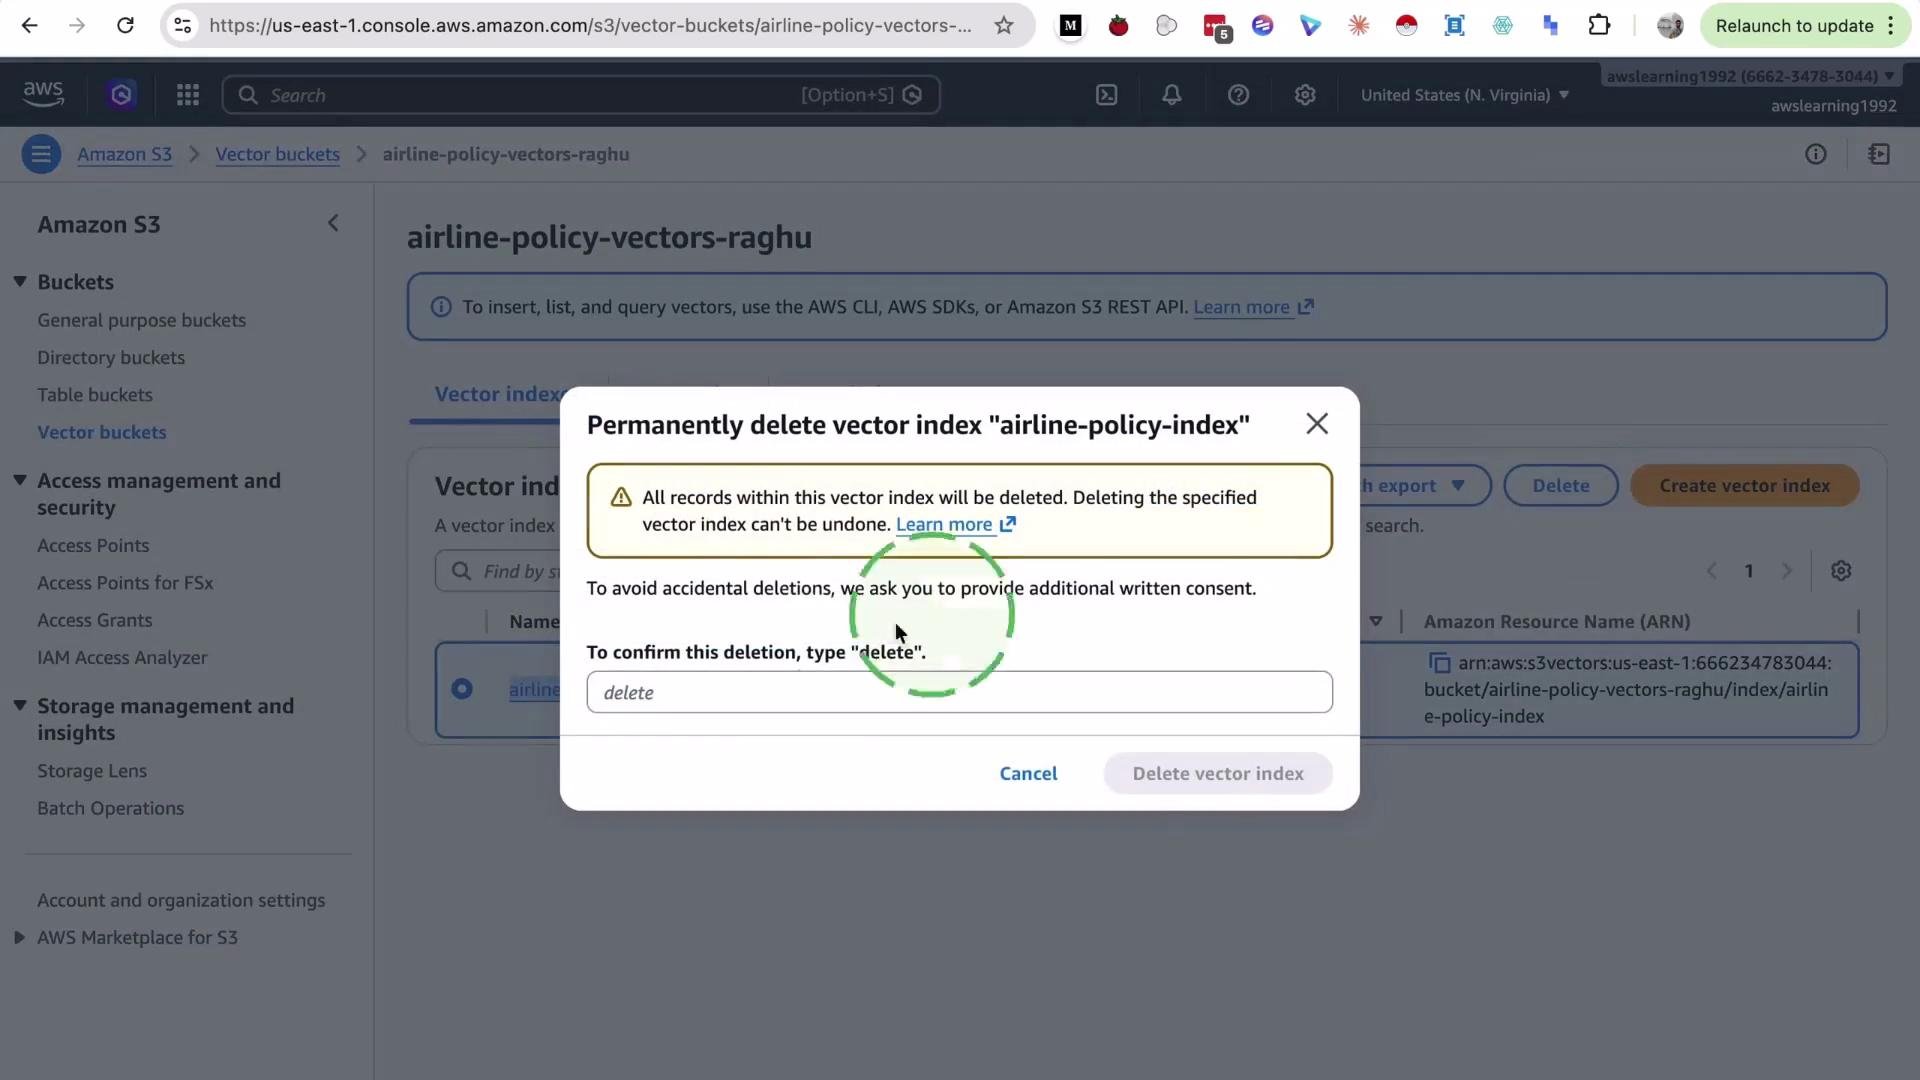Open Directory buckets
1920x1080 pixels.
[x=111, y=357]
